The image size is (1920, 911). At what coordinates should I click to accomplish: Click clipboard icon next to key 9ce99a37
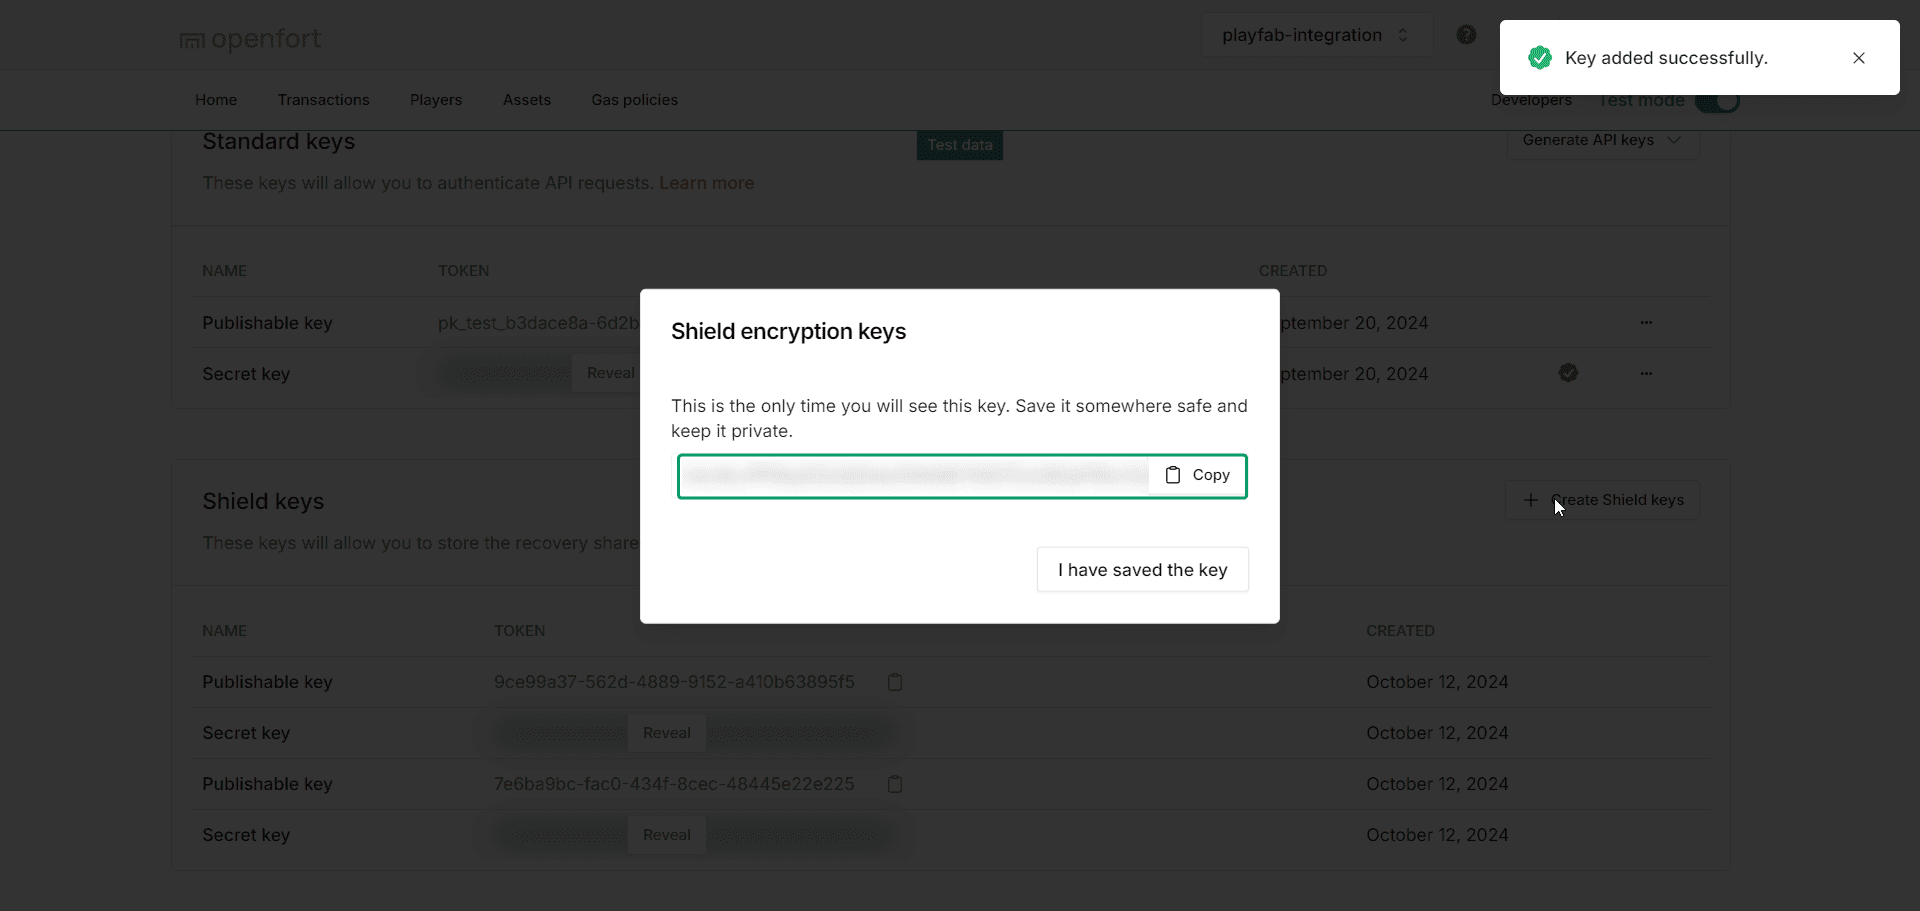(894, 681)
